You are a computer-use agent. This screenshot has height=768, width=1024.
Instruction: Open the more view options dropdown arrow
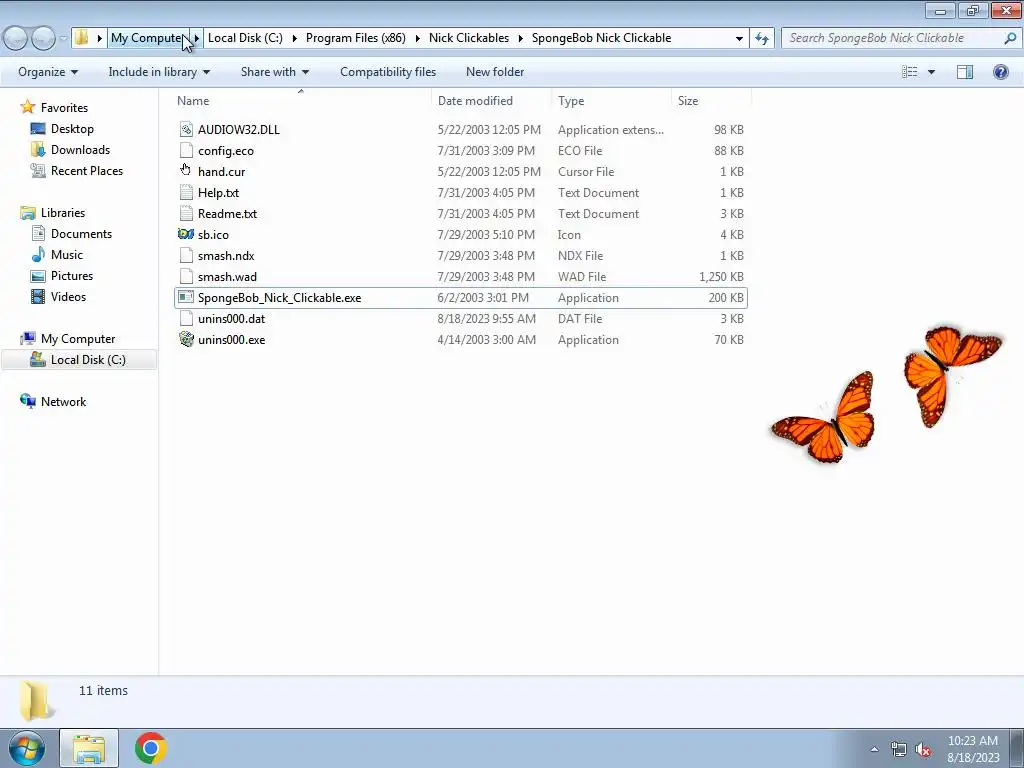[931, 72]
